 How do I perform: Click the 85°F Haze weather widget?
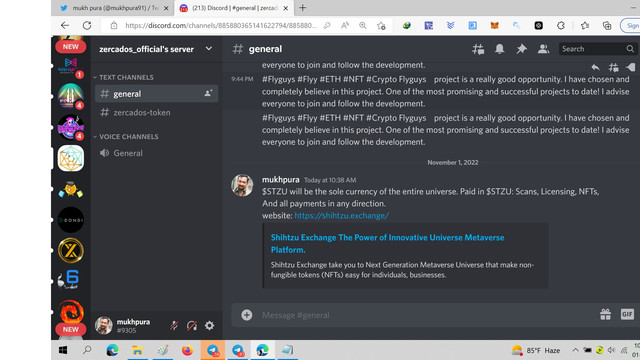coord(536,350)
